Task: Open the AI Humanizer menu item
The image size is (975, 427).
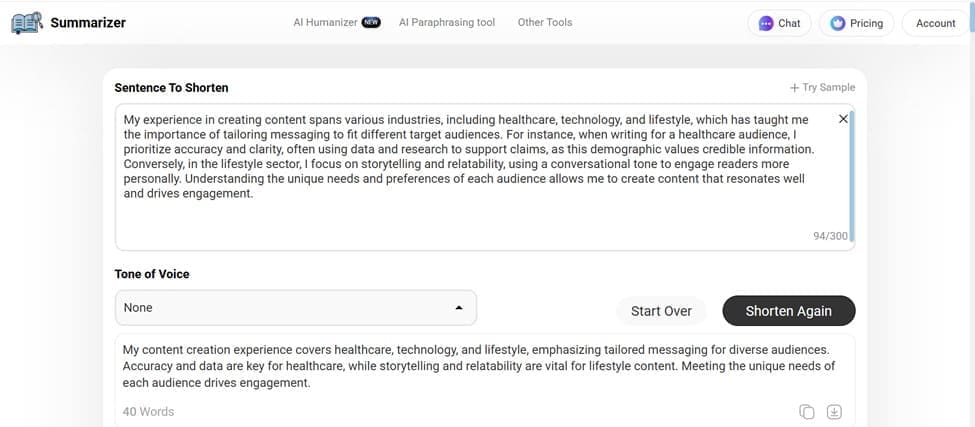Action: 325,22
